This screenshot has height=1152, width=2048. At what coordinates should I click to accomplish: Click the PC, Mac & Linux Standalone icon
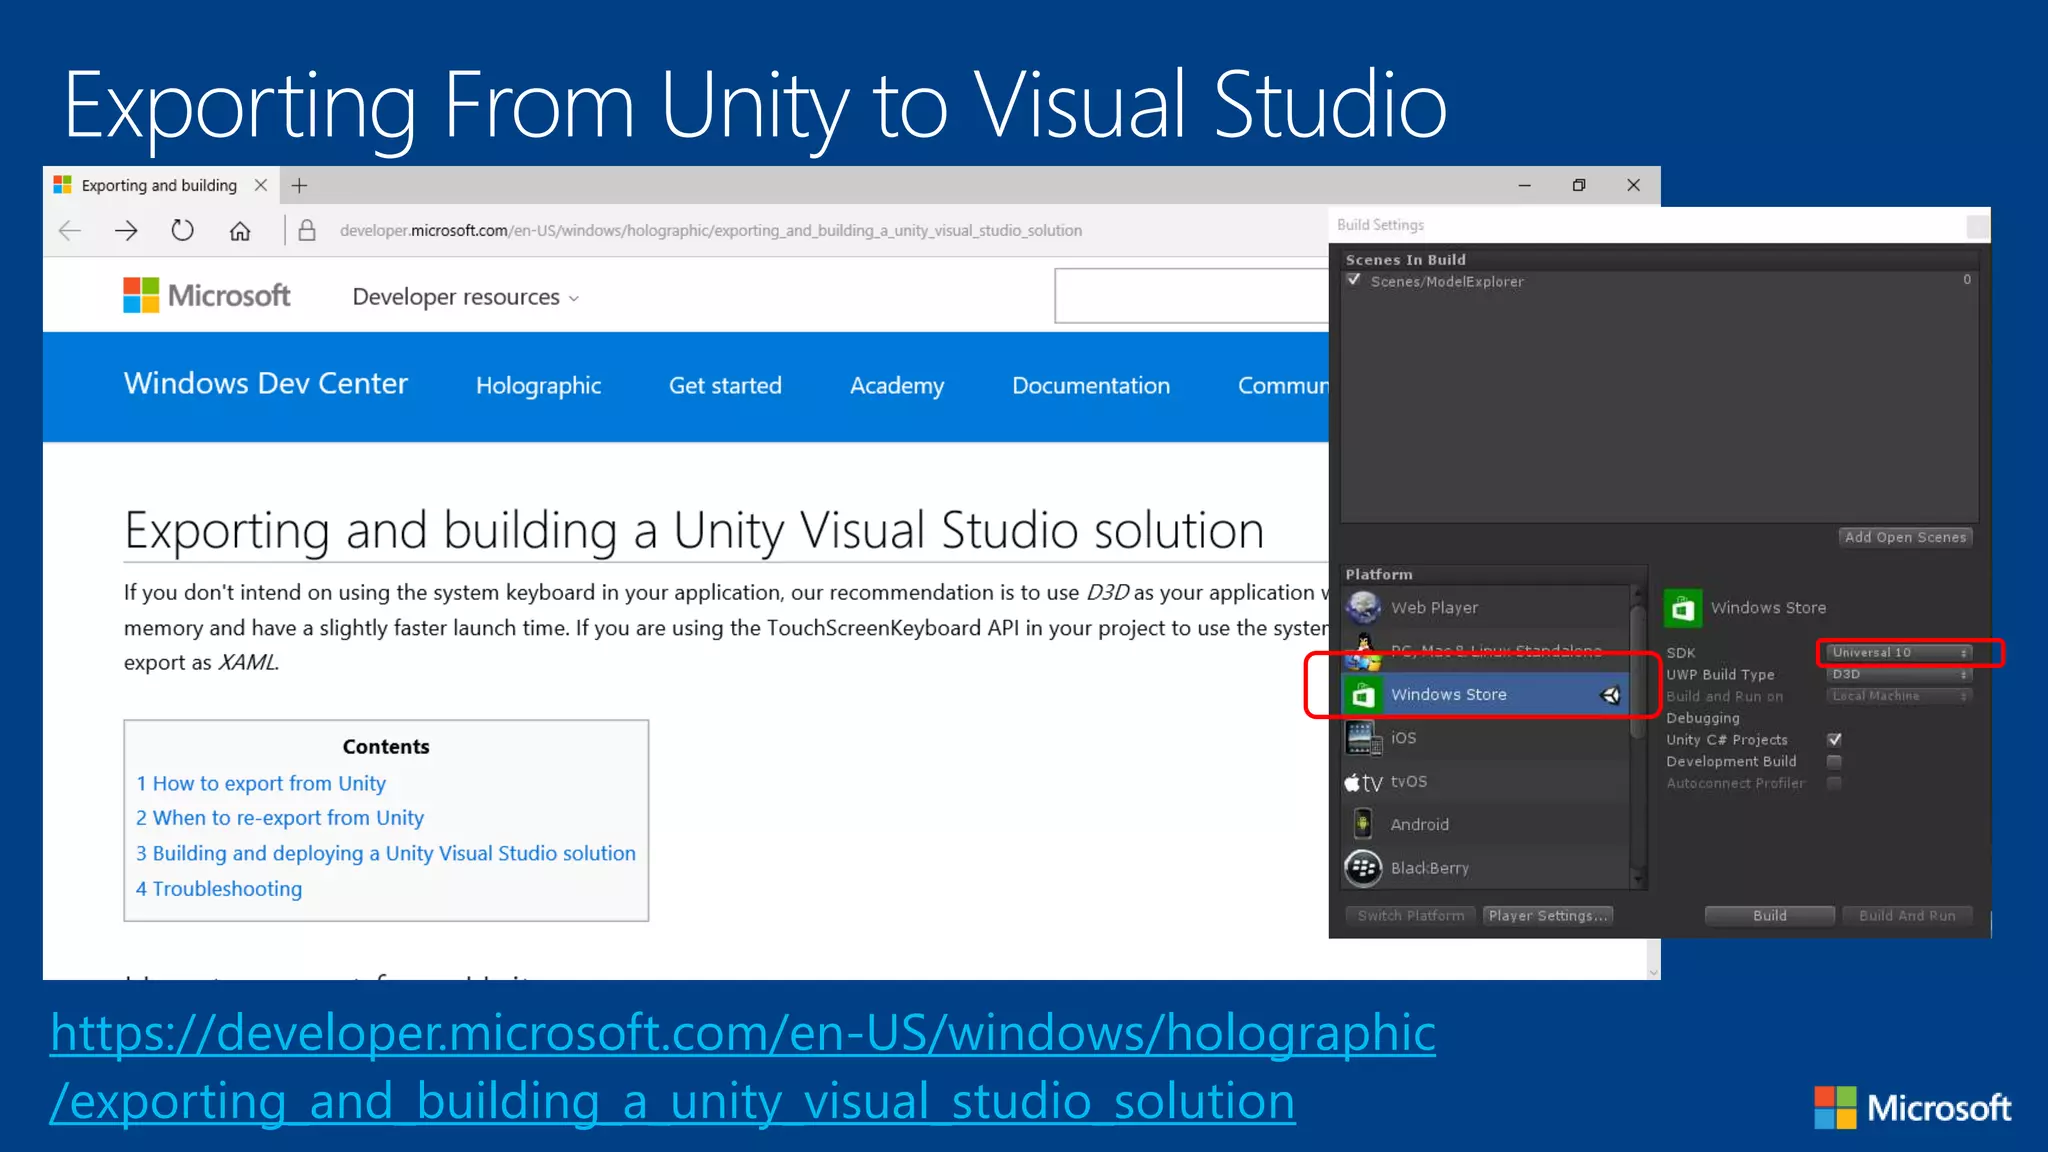coord(1363,651)
